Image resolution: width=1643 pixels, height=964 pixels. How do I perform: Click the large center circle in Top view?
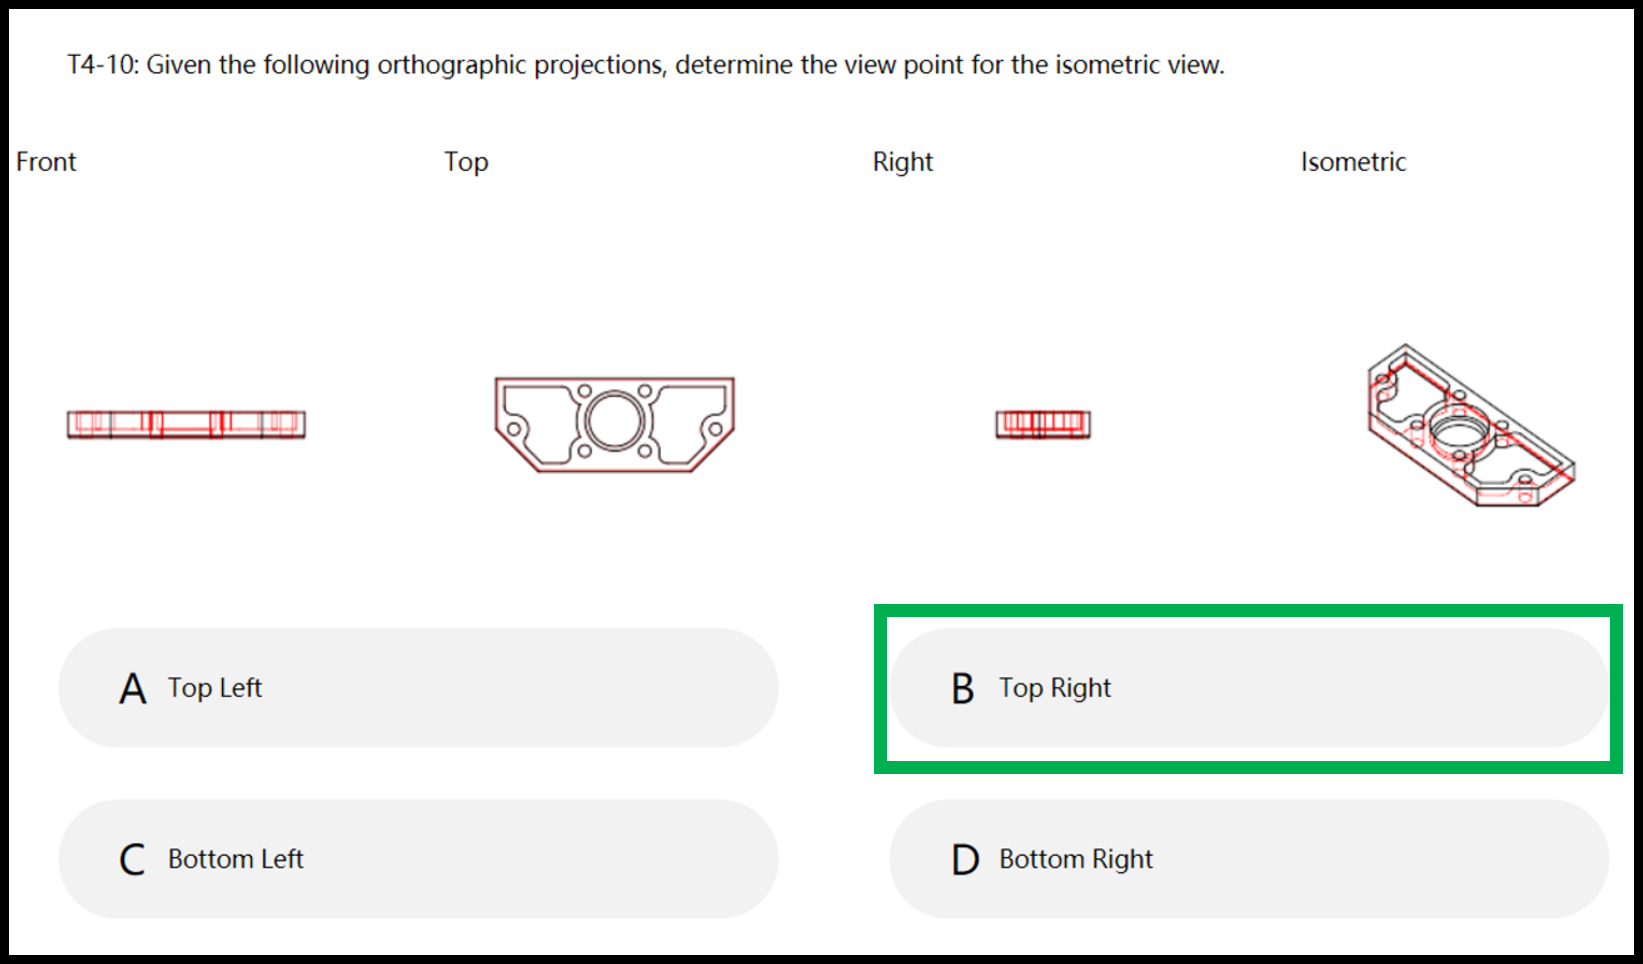615,420
